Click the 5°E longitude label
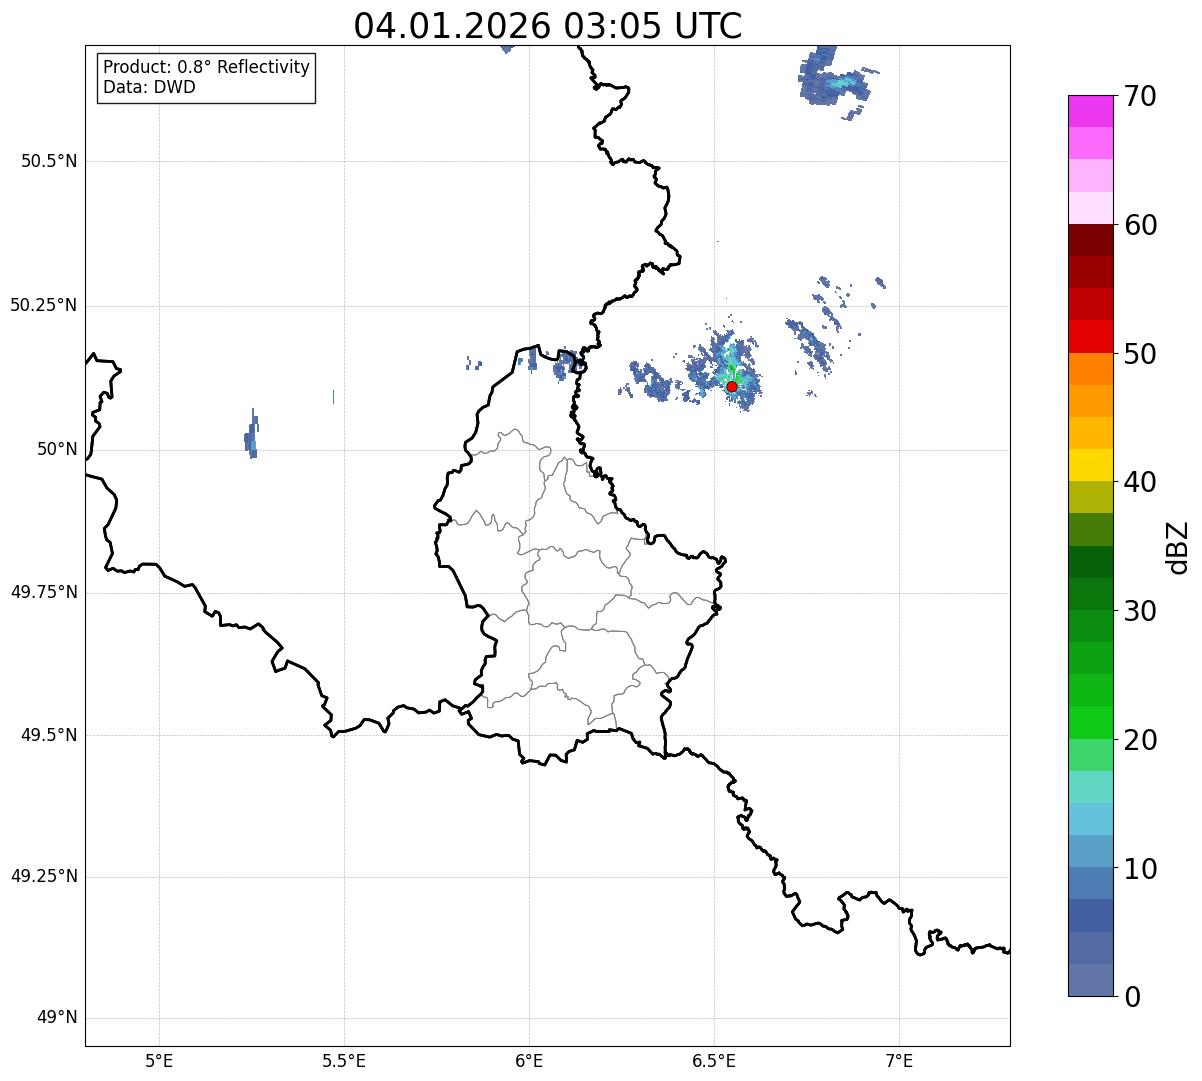The height and width of the screenshot is (1081, 1202). pyautogui.click(x=159, y=1060)
